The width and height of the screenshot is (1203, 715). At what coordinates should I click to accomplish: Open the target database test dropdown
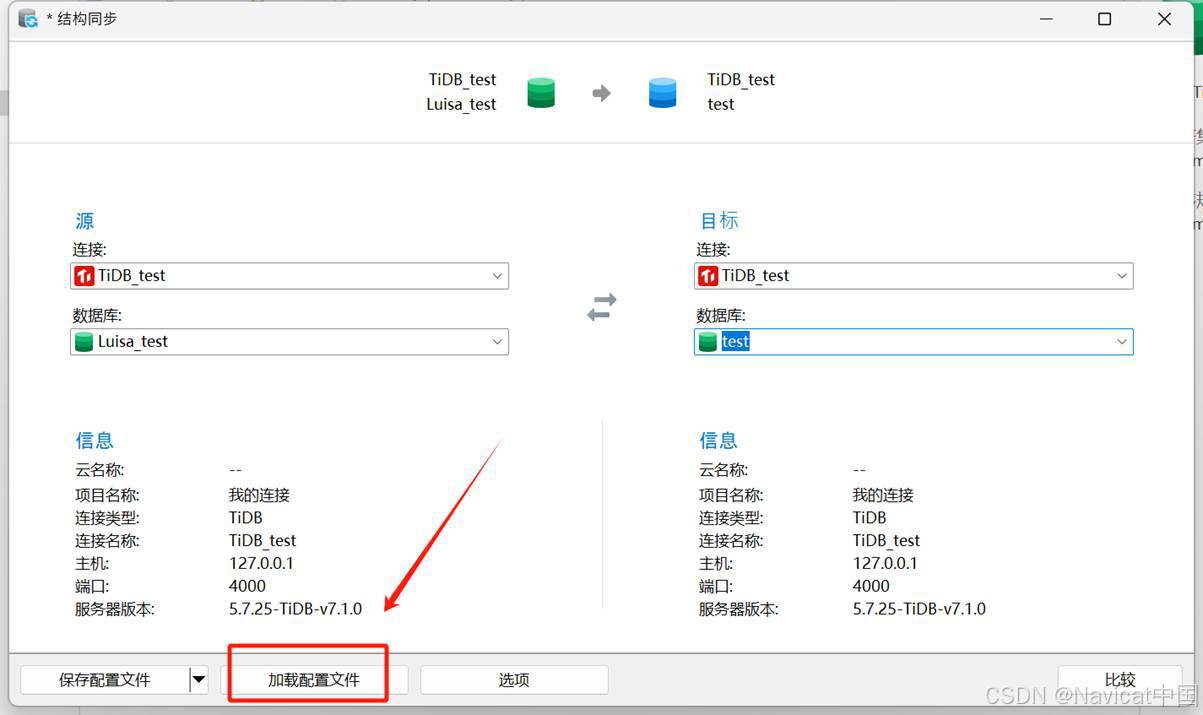[913, 342]
